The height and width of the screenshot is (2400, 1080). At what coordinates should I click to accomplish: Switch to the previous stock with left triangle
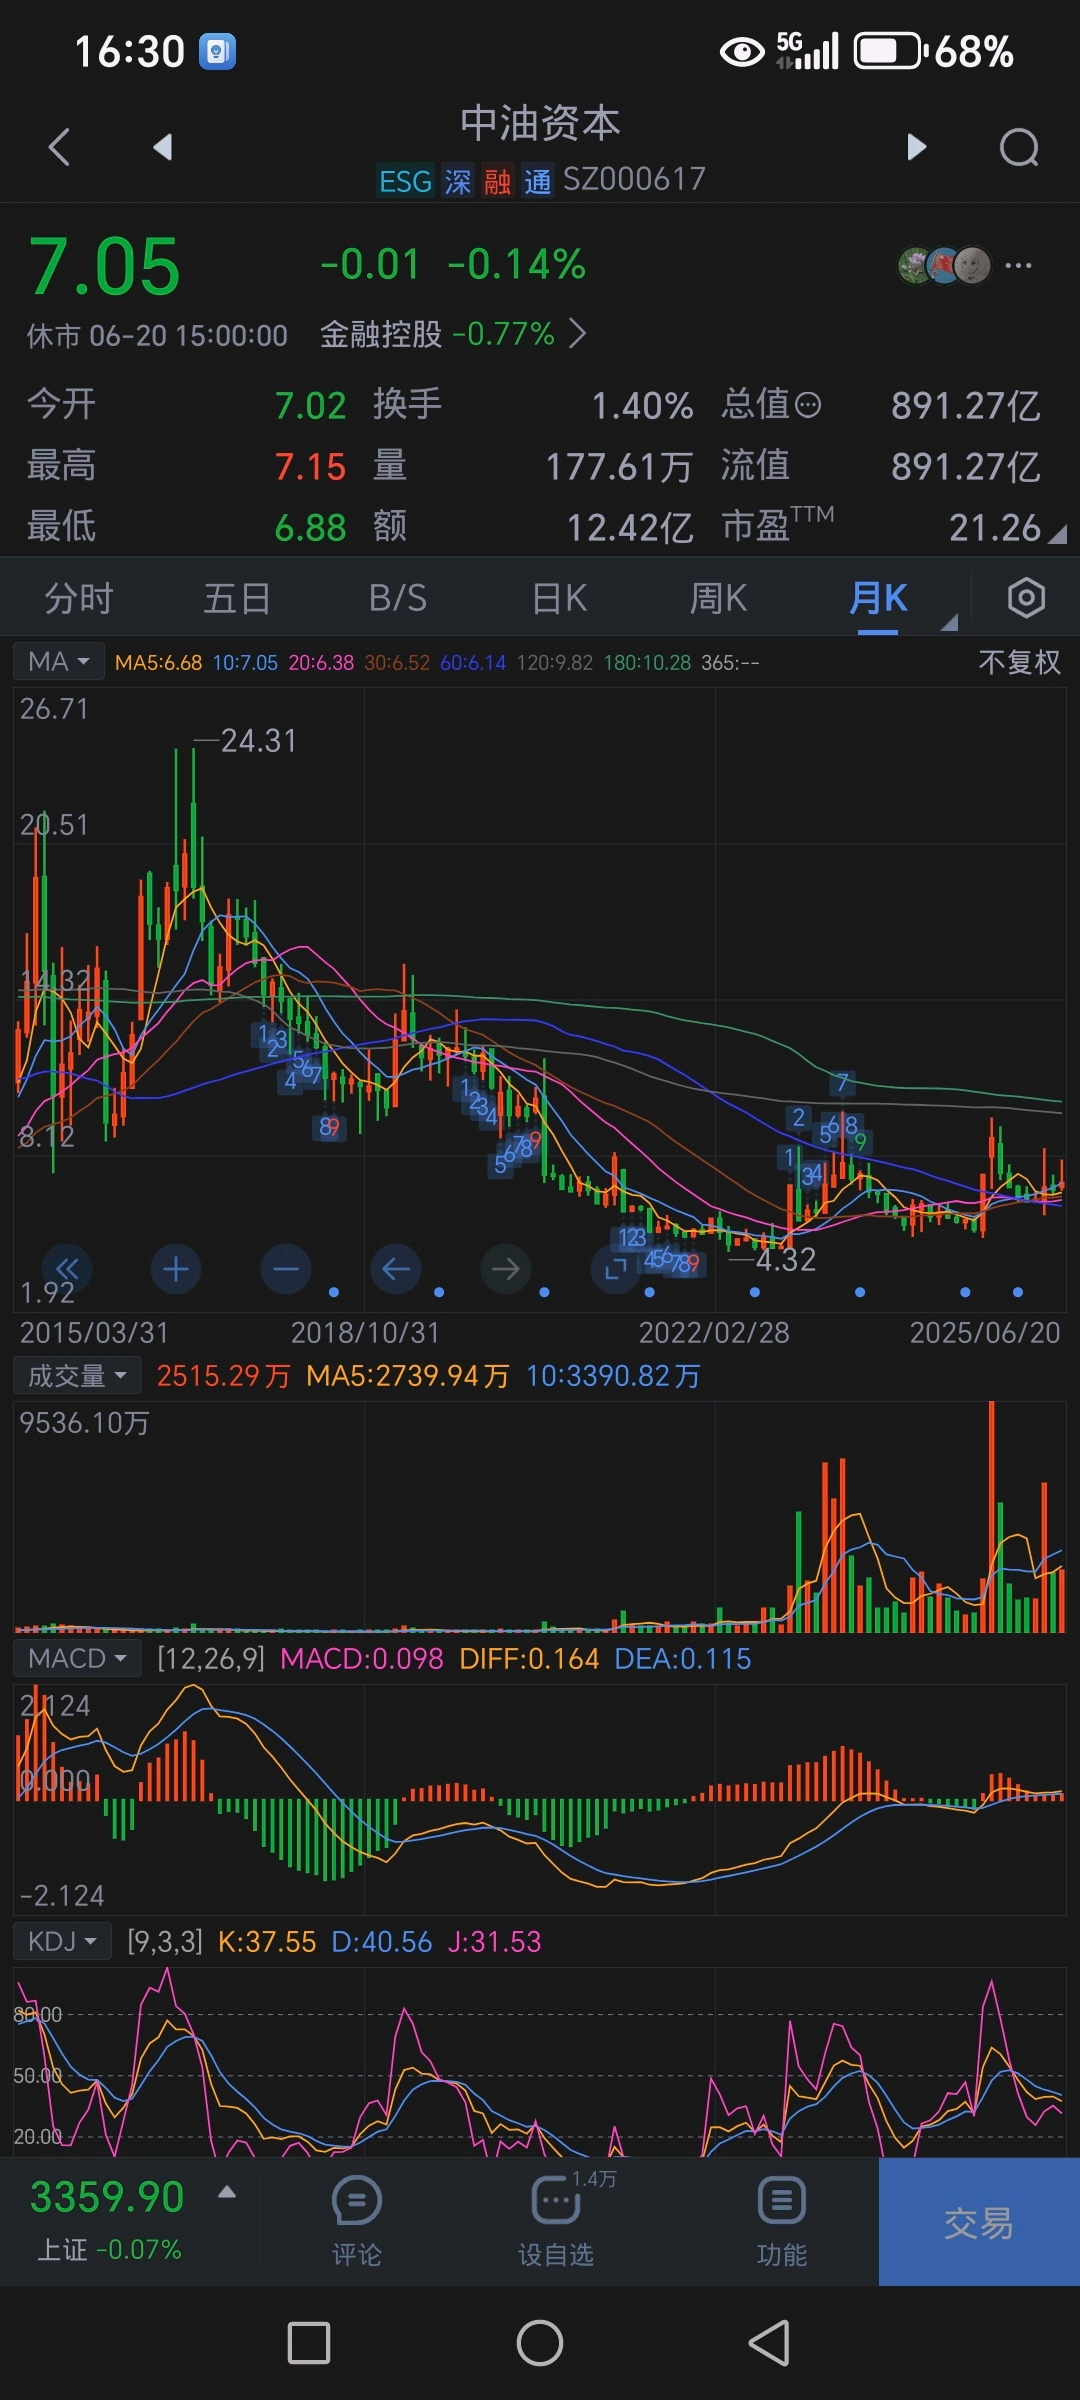point(163,147)
